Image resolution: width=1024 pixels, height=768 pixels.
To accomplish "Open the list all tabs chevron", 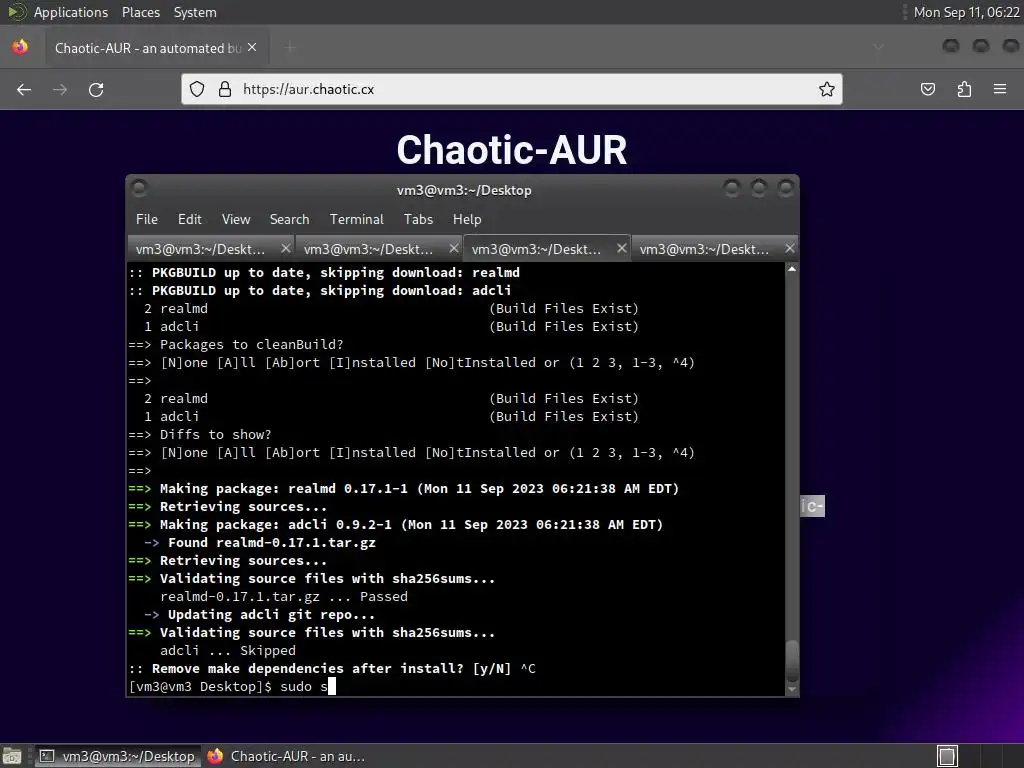I will click(879, 46).
